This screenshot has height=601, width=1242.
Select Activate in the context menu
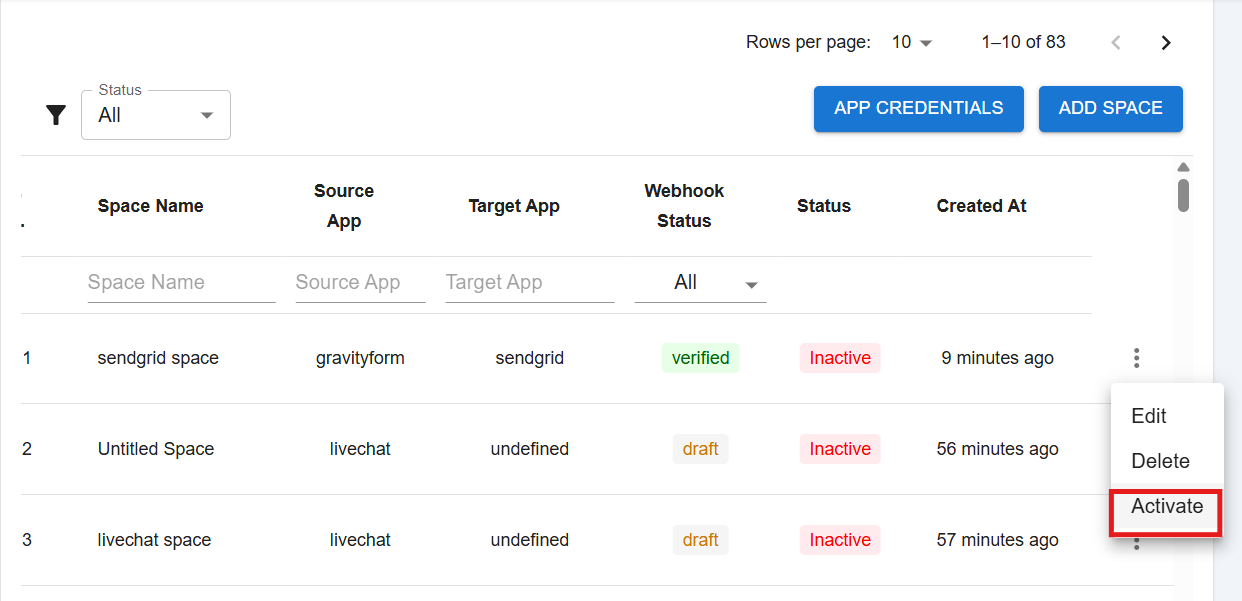coord(1167,507)
